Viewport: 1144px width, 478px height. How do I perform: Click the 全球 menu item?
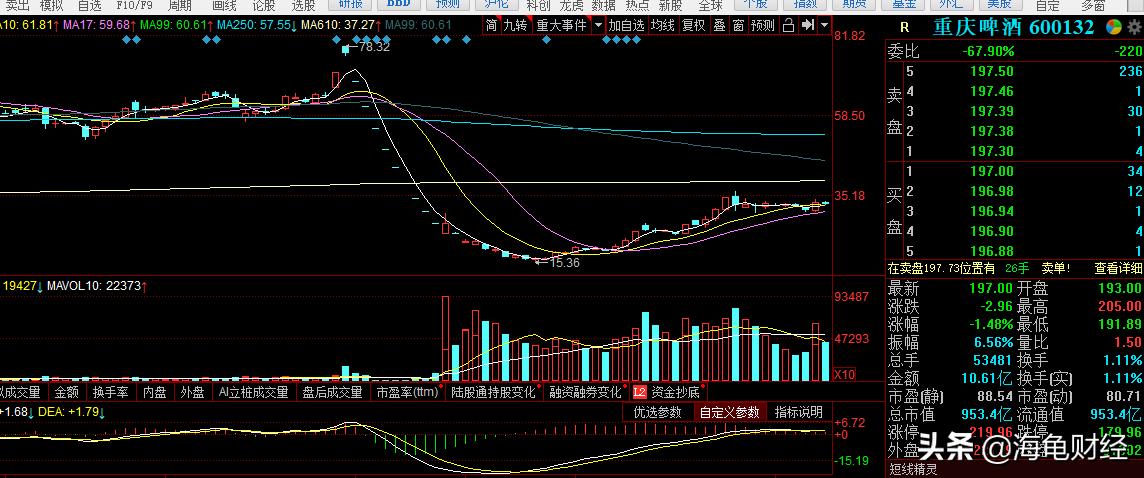tap(711, 6)
